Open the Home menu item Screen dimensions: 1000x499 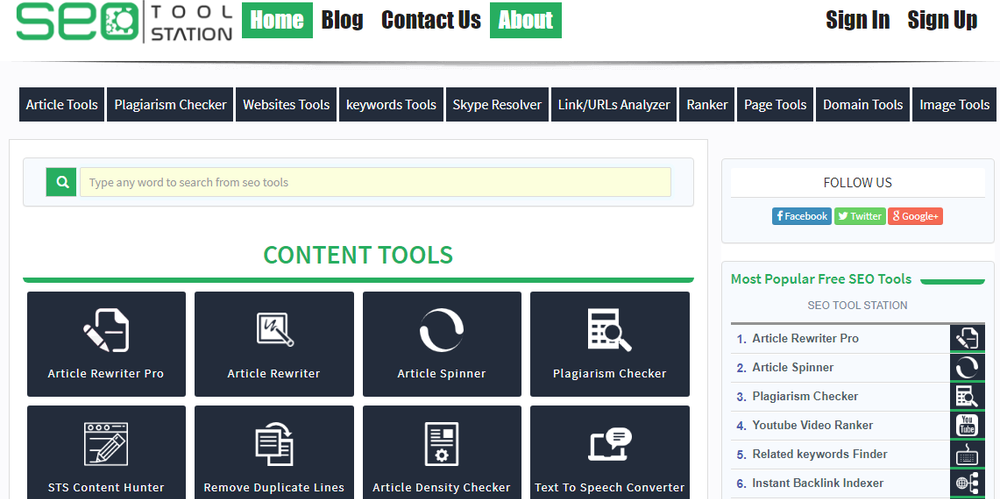[x=277, y=20]
